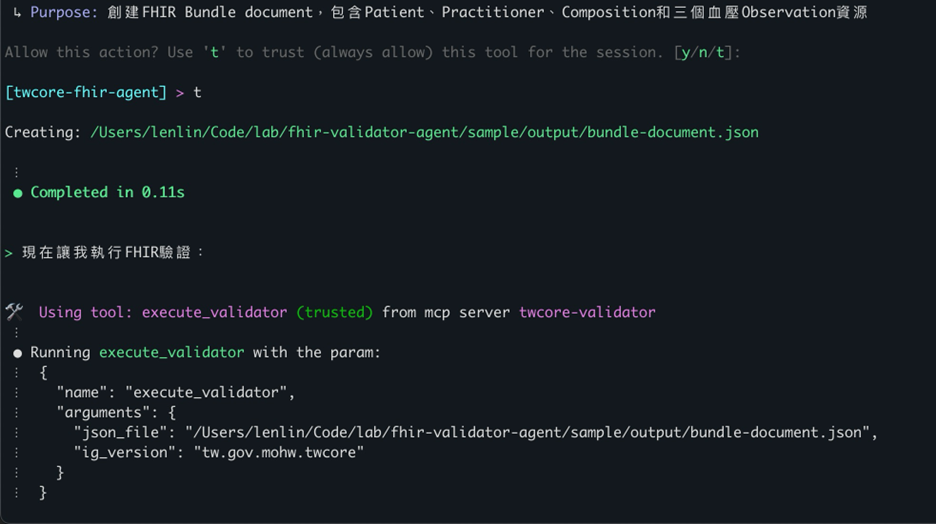The width and height of the screenshot is (936, 524).
Task: Select the 't' option in the [y/n/t] choices
Action: pyautogui.click(x=720, y=53)
